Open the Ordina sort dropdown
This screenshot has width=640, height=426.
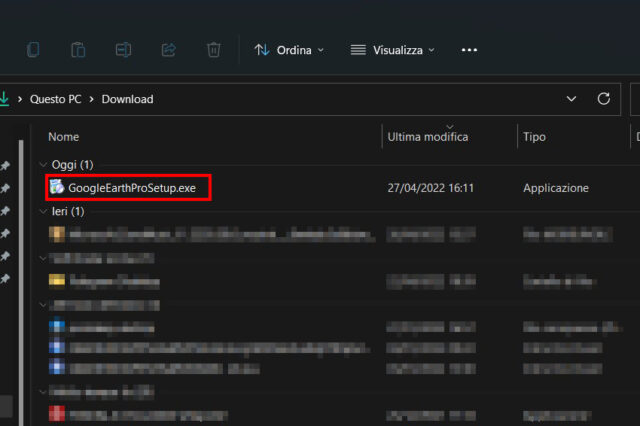(x=289, y=49)
